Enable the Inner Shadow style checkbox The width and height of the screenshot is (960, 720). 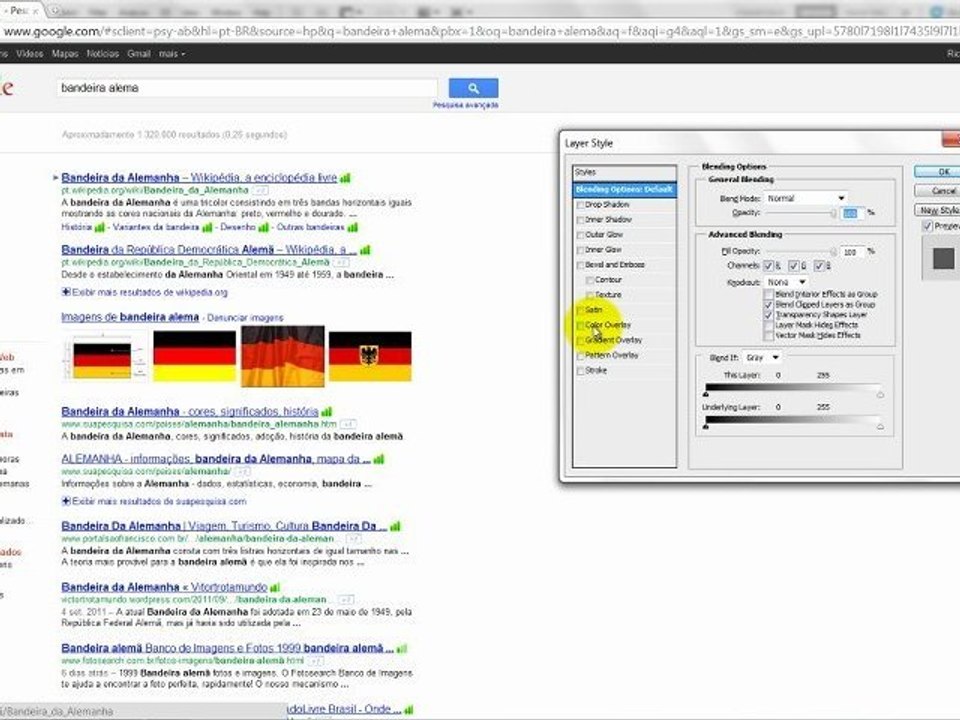tap(580, 220)
